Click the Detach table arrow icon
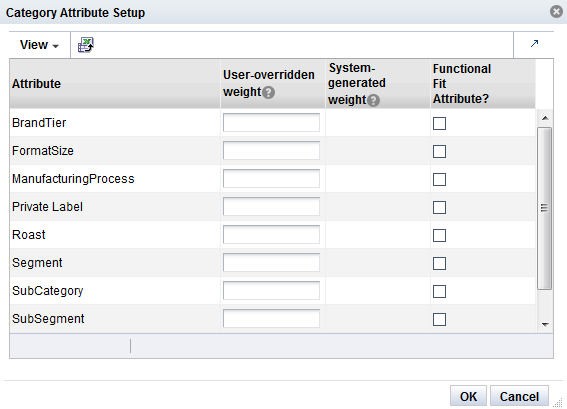 pyautogui.click(x=534, y=44)
